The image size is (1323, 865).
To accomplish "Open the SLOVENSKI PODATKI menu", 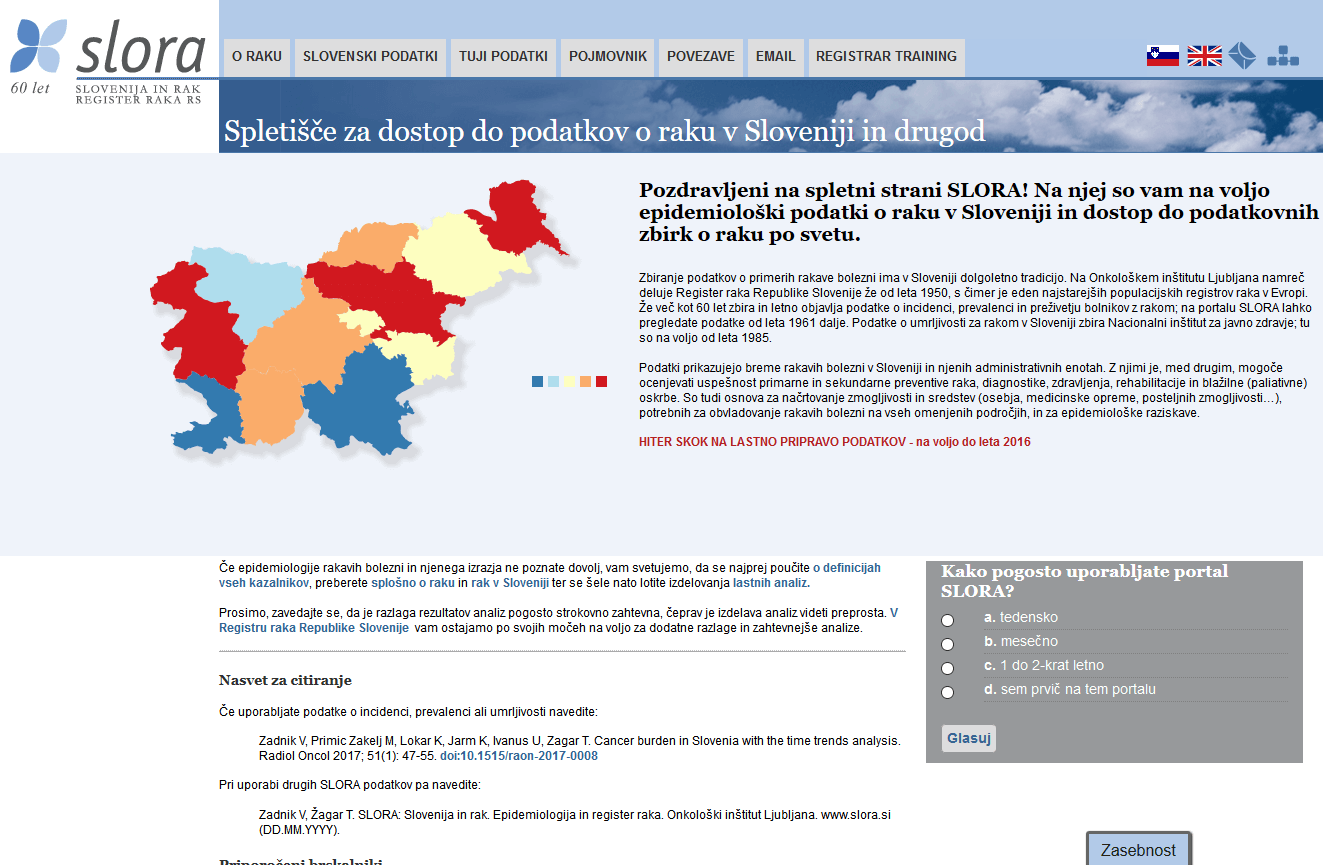I will pos(370,57).
